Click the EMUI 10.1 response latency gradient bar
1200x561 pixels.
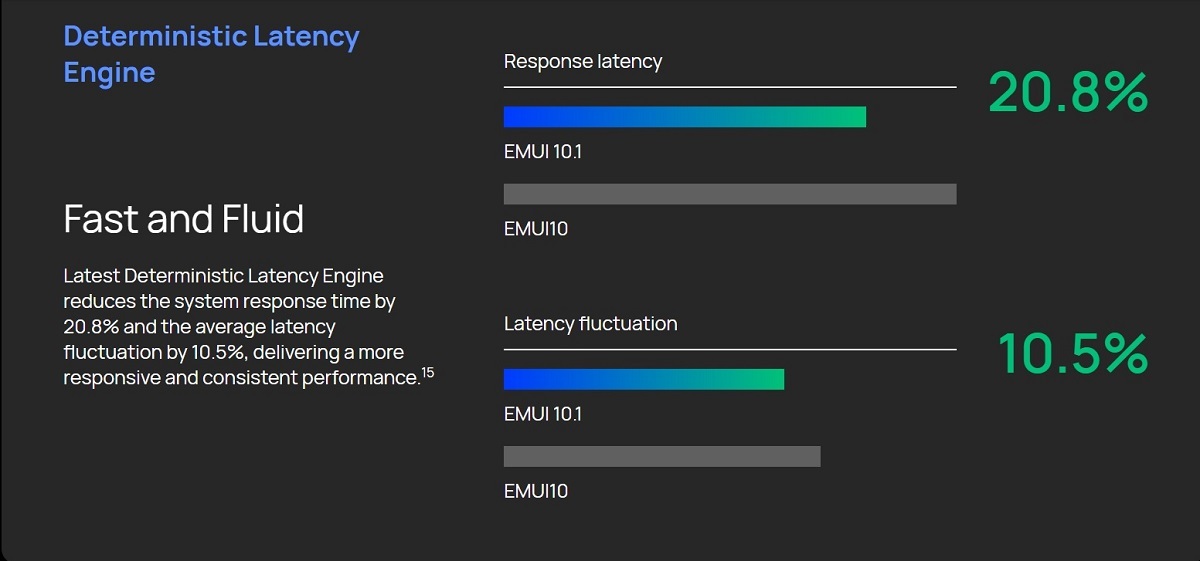coord(685,117)
